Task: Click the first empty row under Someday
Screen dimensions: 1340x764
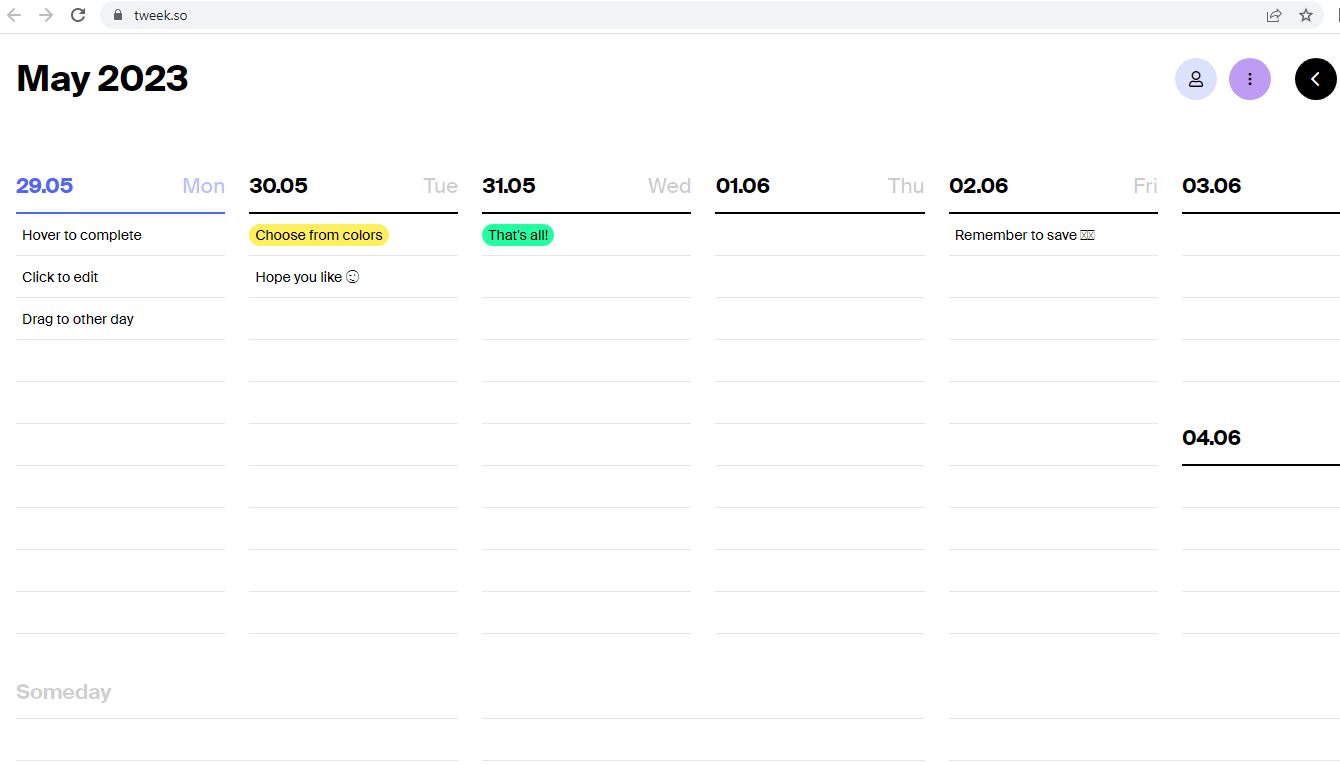Action: click(237, 739)
